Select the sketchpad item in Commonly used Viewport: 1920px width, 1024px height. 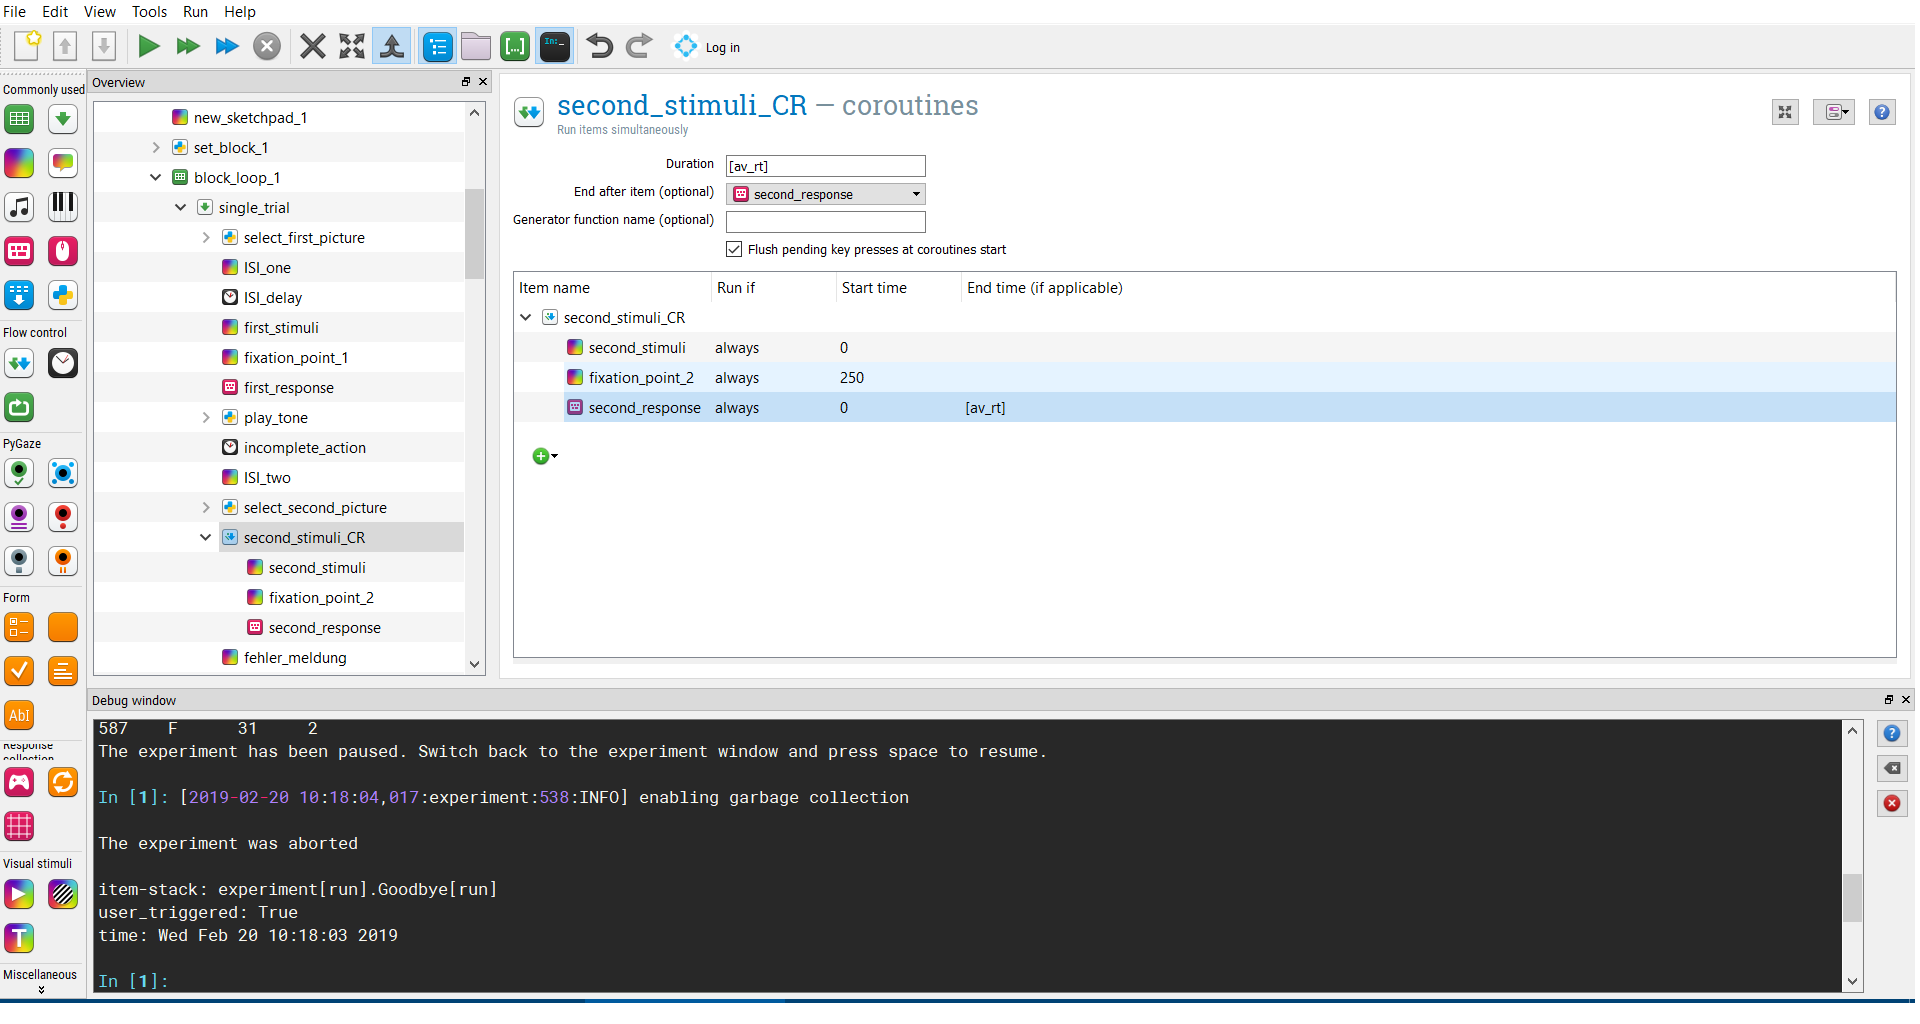19,163
